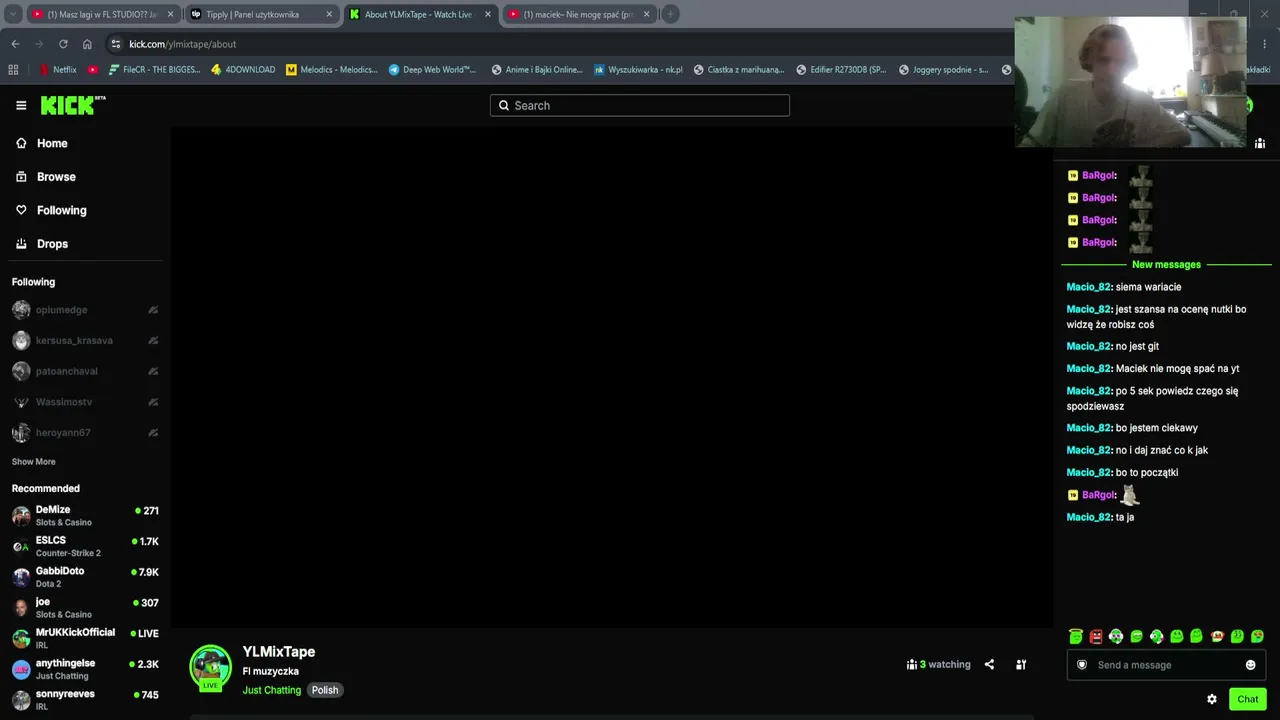
Task: Open the Edifier R2730DB bookmark
Action: pyautogui.click(x=841, y=70)
